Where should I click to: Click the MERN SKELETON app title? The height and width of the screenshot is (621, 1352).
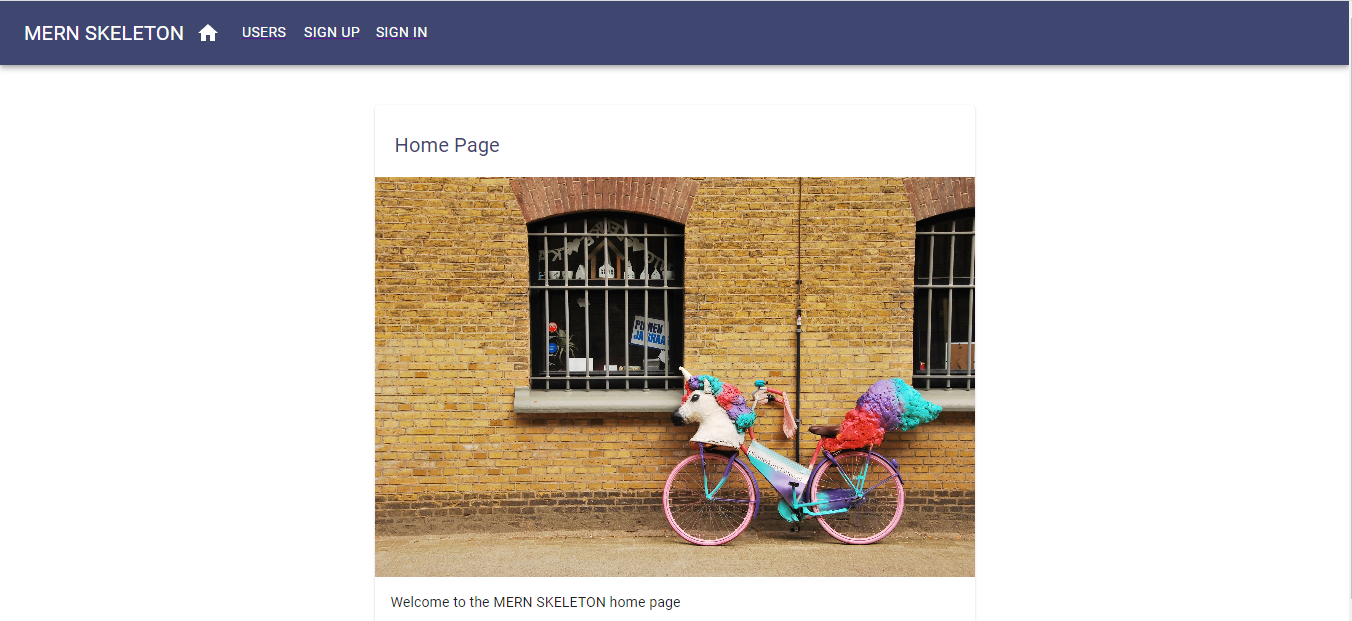tap(104, 33)
